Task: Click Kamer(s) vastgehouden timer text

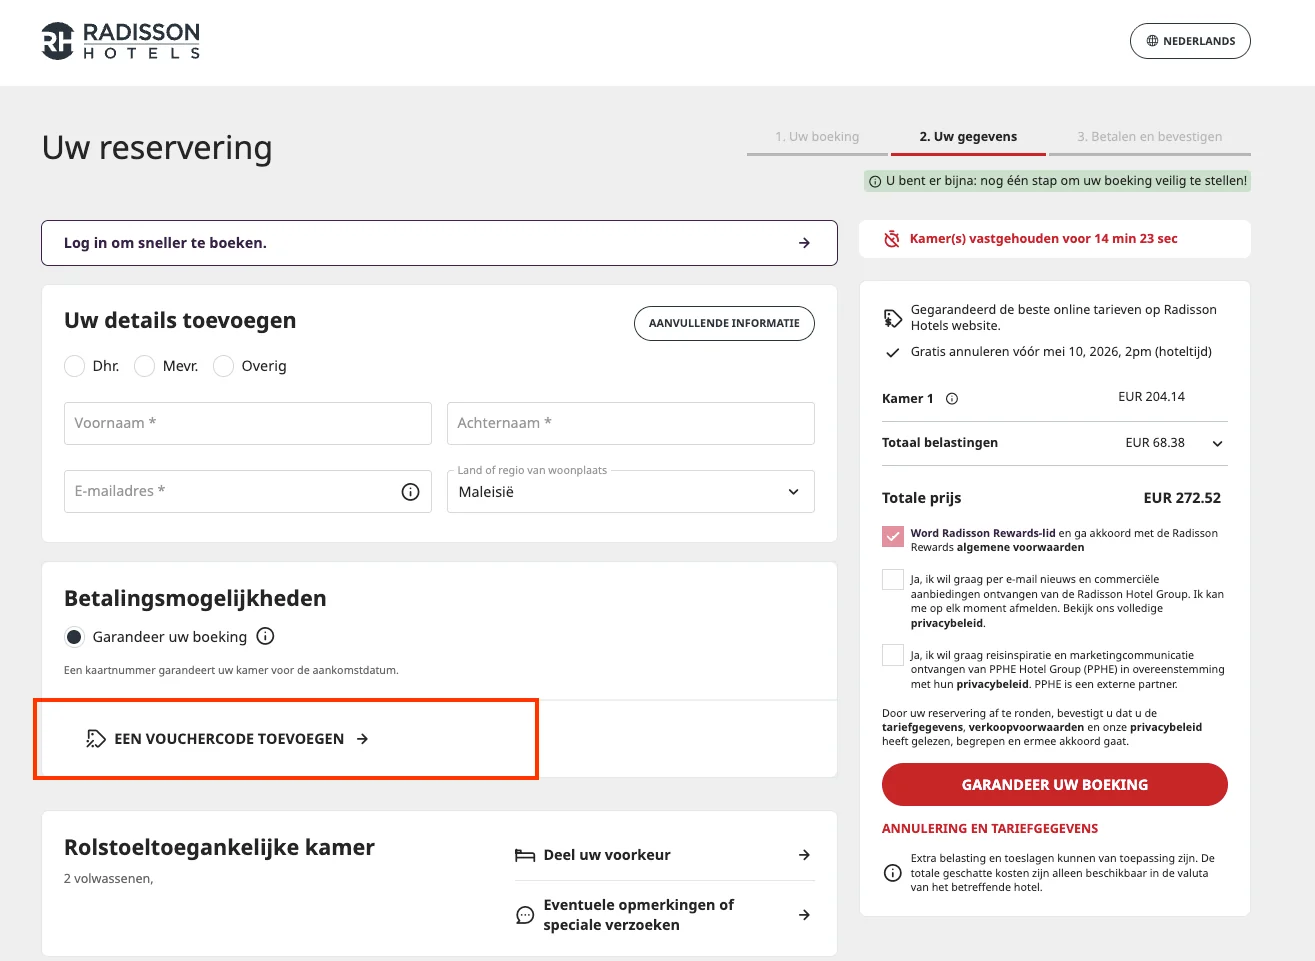Action: pos(1043,239)
